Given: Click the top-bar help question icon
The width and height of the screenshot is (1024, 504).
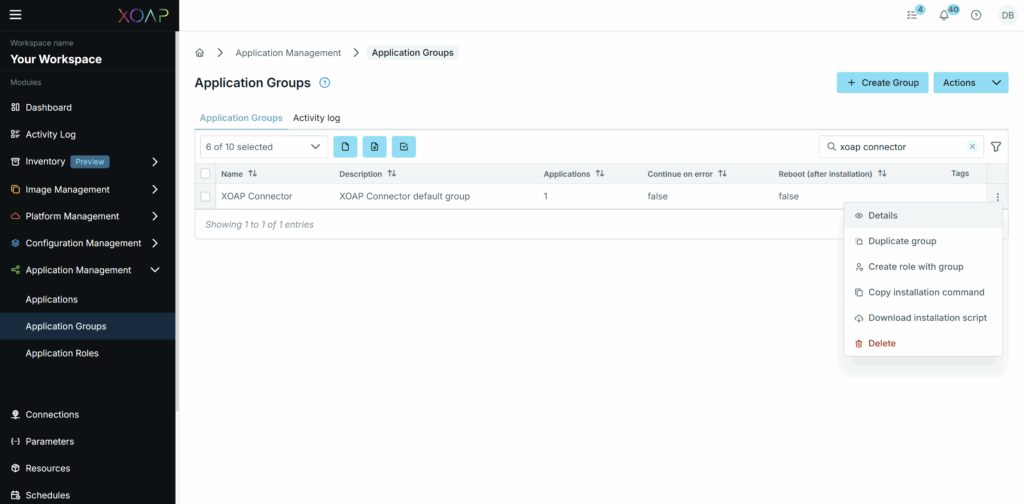Looking at the screenshot, I should 976,15.
